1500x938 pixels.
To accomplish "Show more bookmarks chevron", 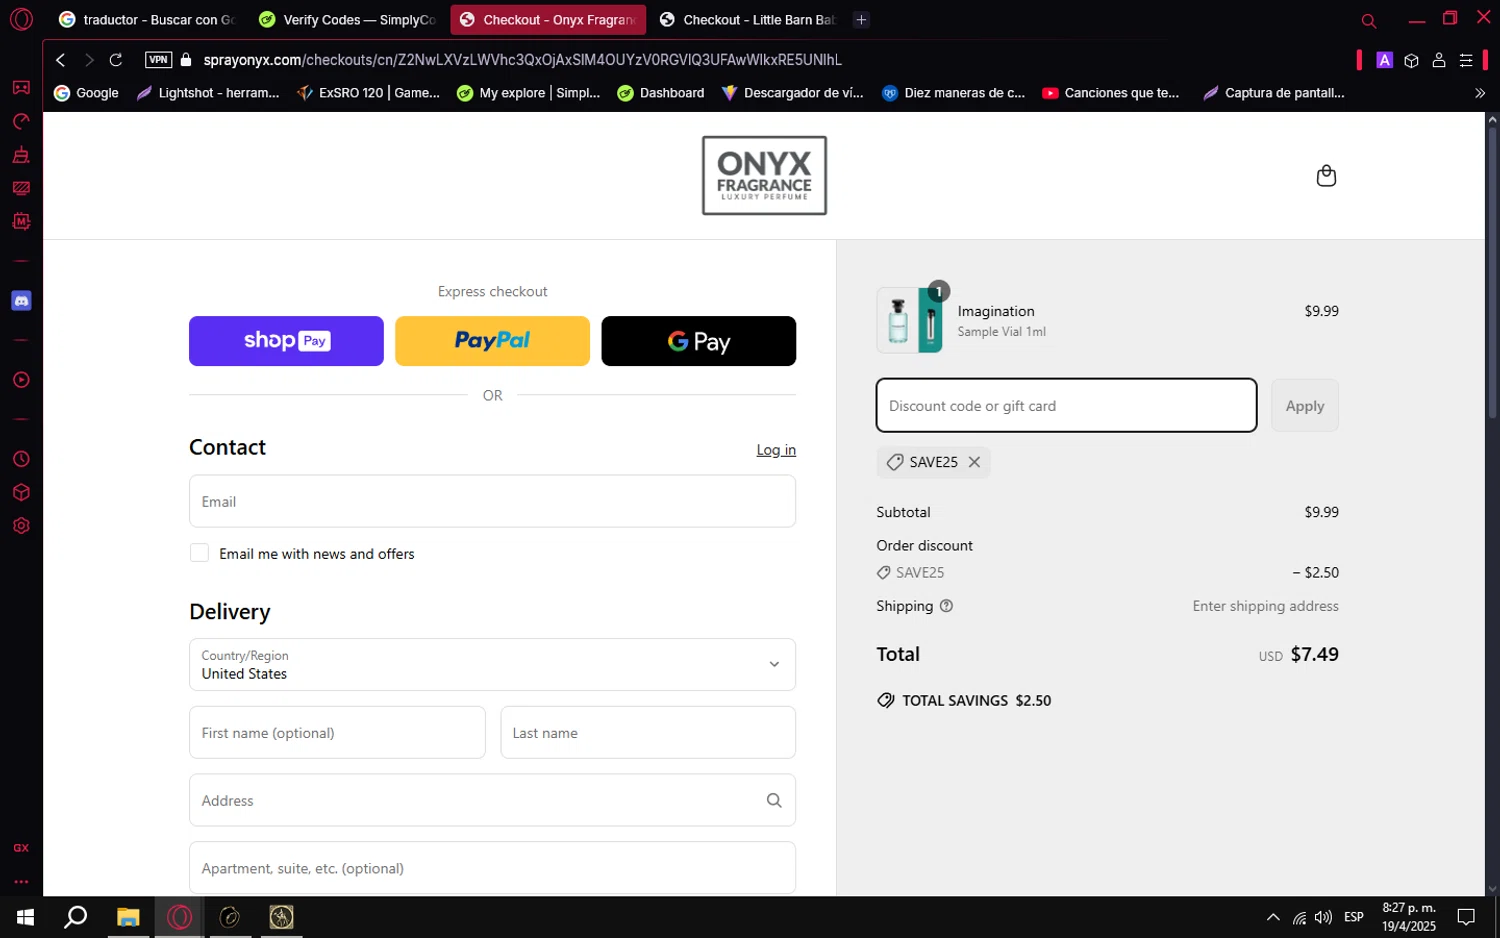I will click(1480, 93).
